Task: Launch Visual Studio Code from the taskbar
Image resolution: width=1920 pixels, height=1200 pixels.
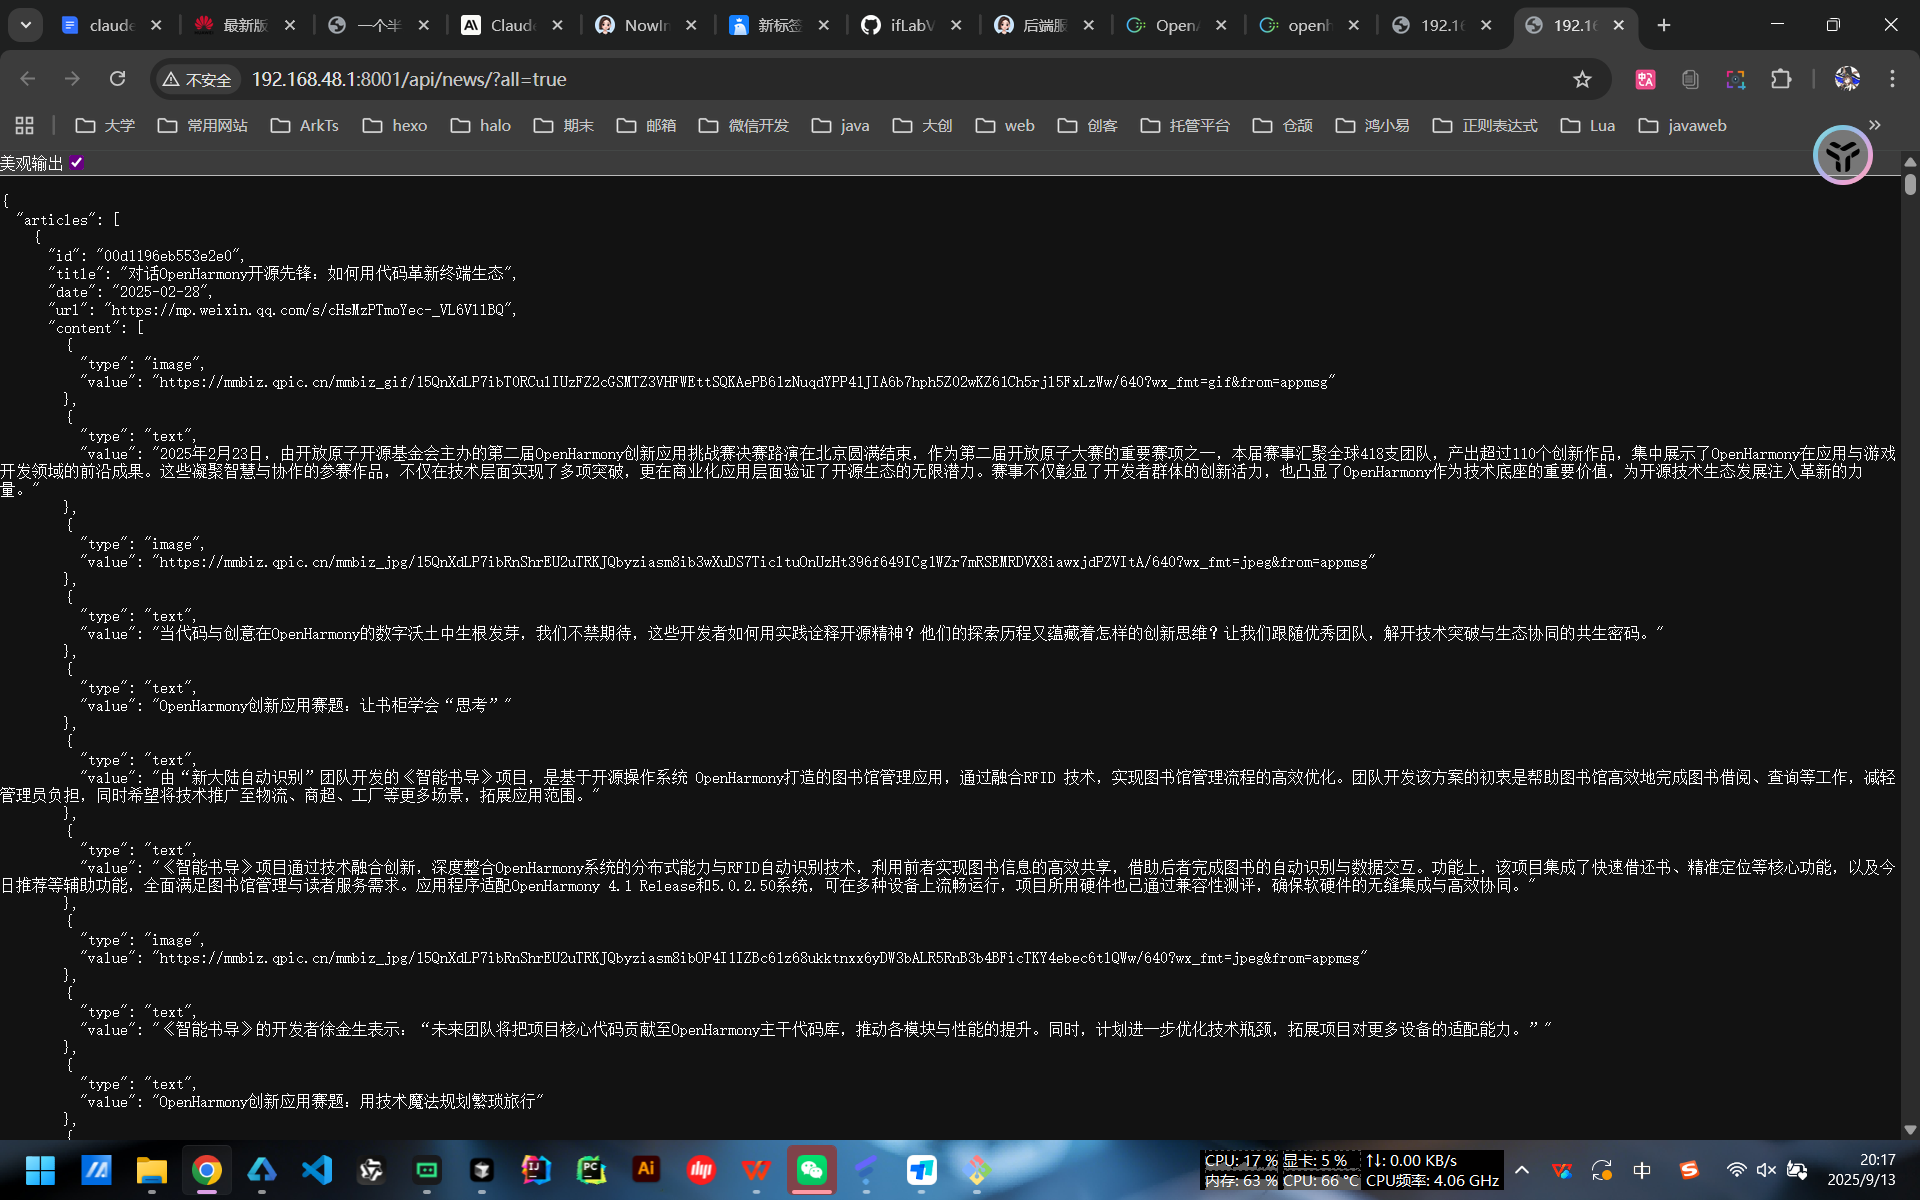Action: coord(317,1169)
